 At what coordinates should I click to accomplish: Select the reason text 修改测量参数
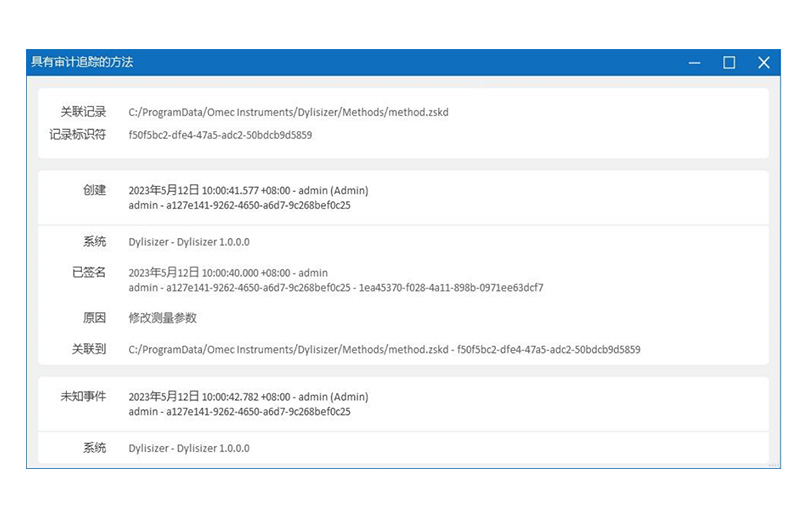(163, 318)
